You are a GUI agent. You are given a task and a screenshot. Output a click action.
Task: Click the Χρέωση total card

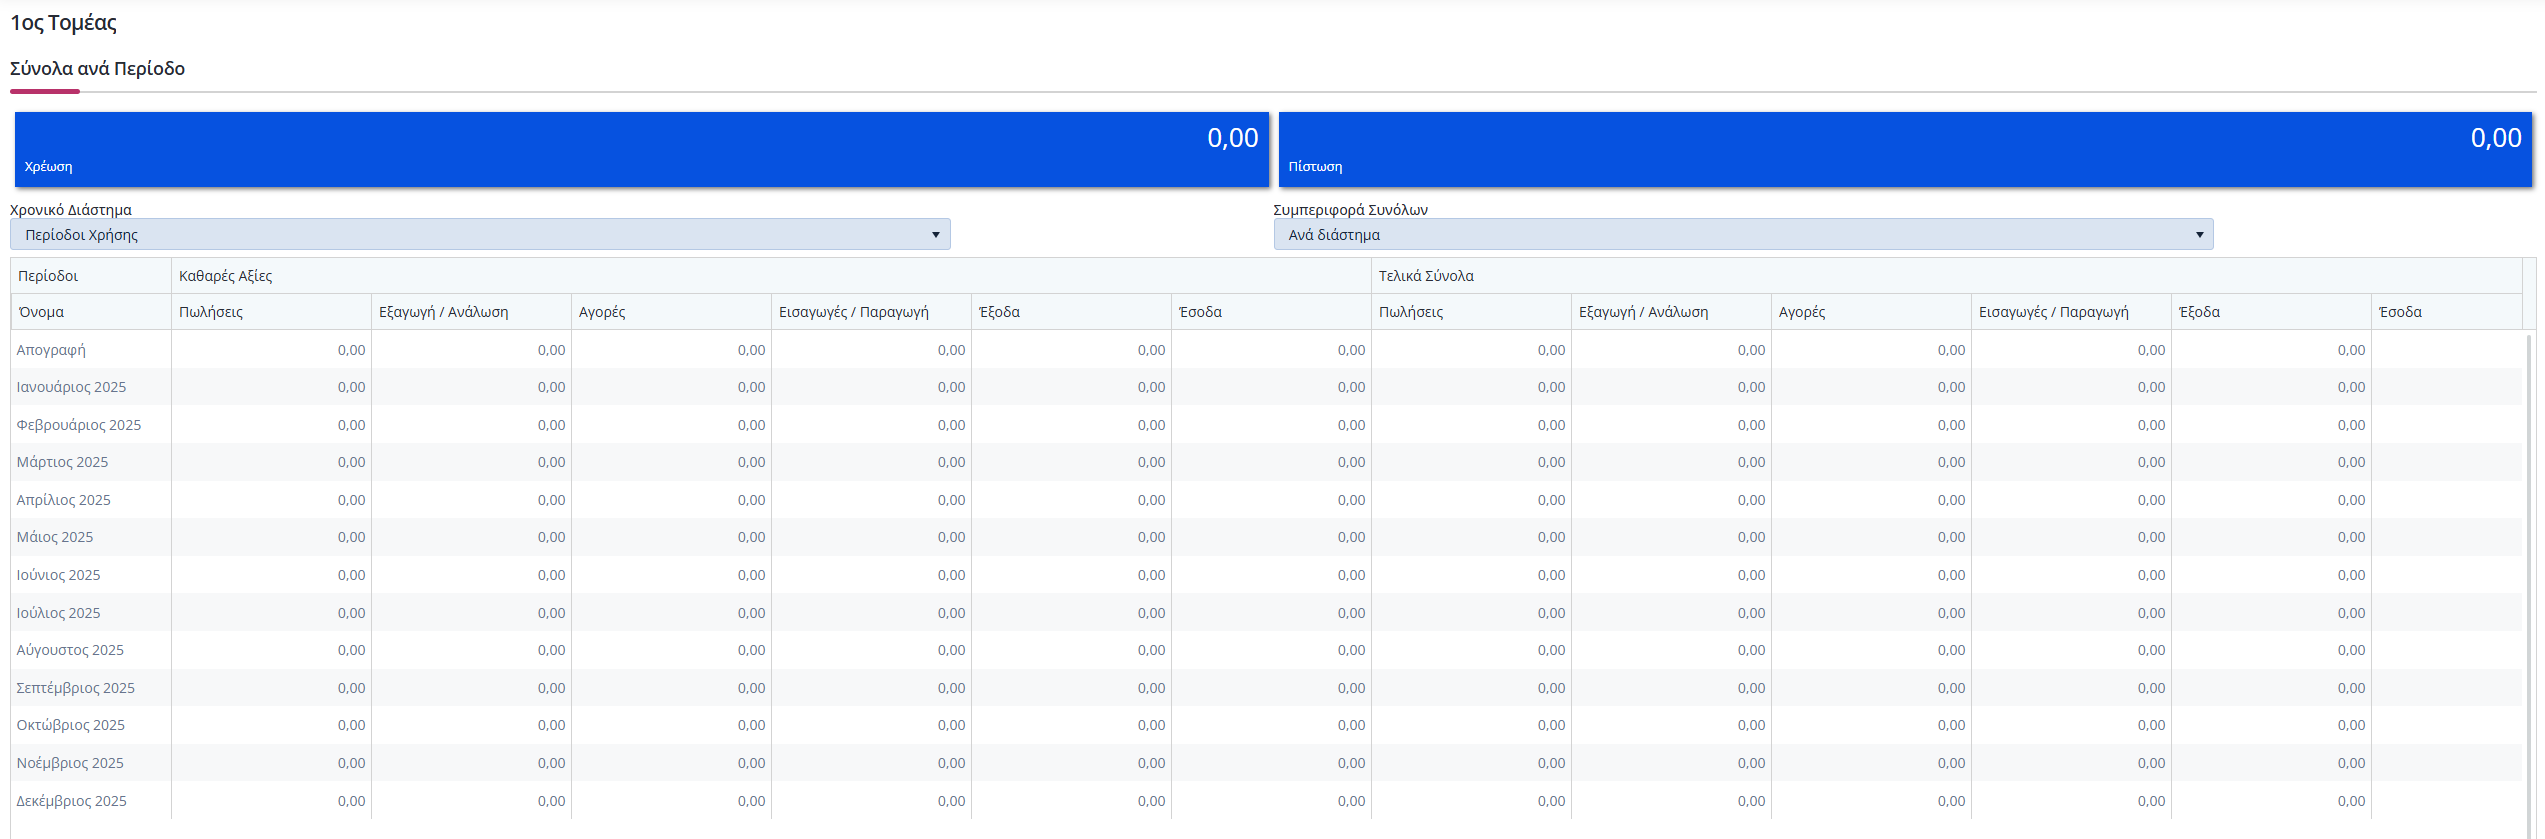(x=641, y=149)
